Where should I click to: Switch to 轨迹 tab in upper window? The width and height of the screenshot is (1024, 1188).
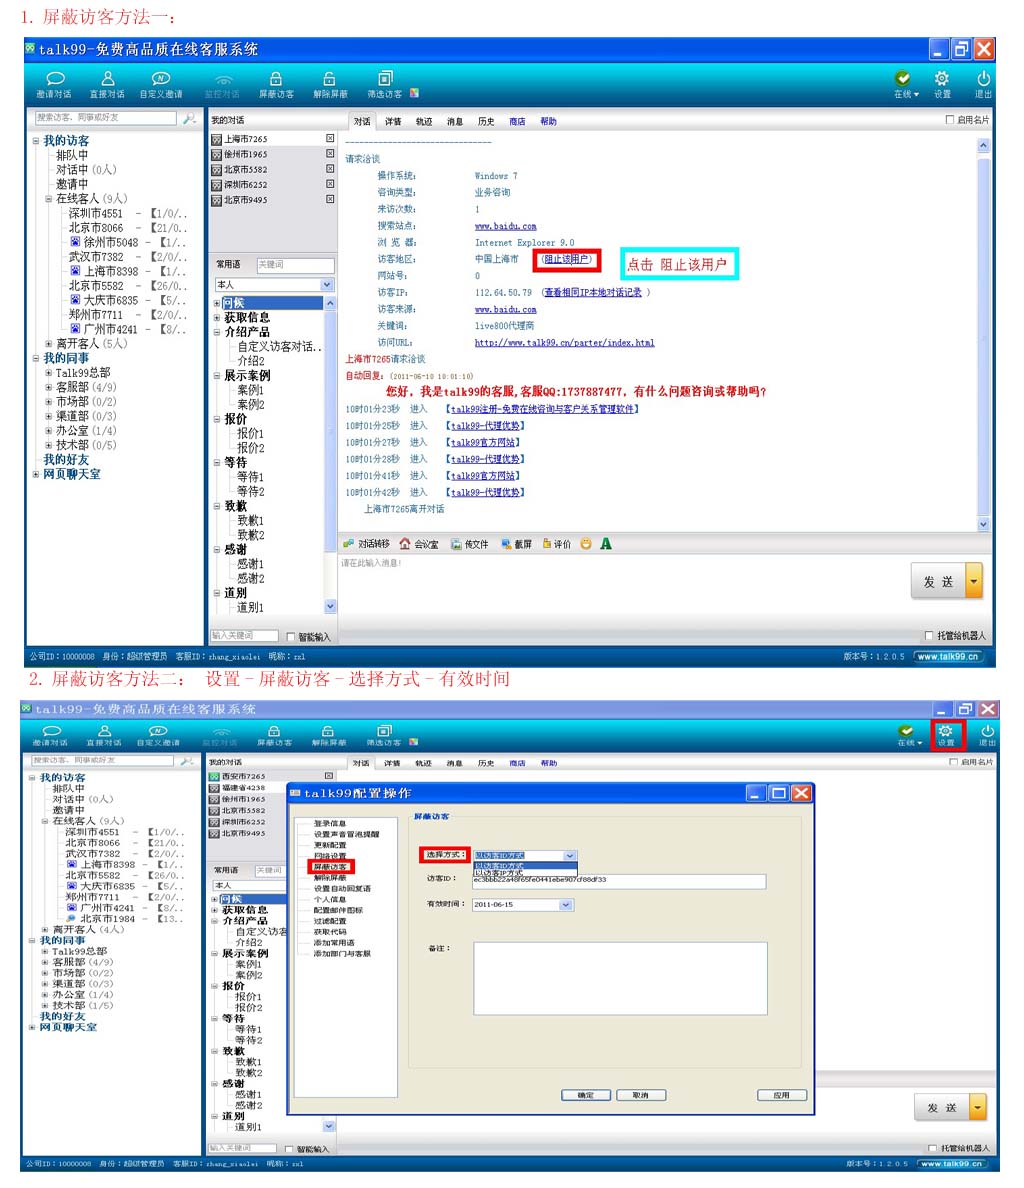pos(424,121)
